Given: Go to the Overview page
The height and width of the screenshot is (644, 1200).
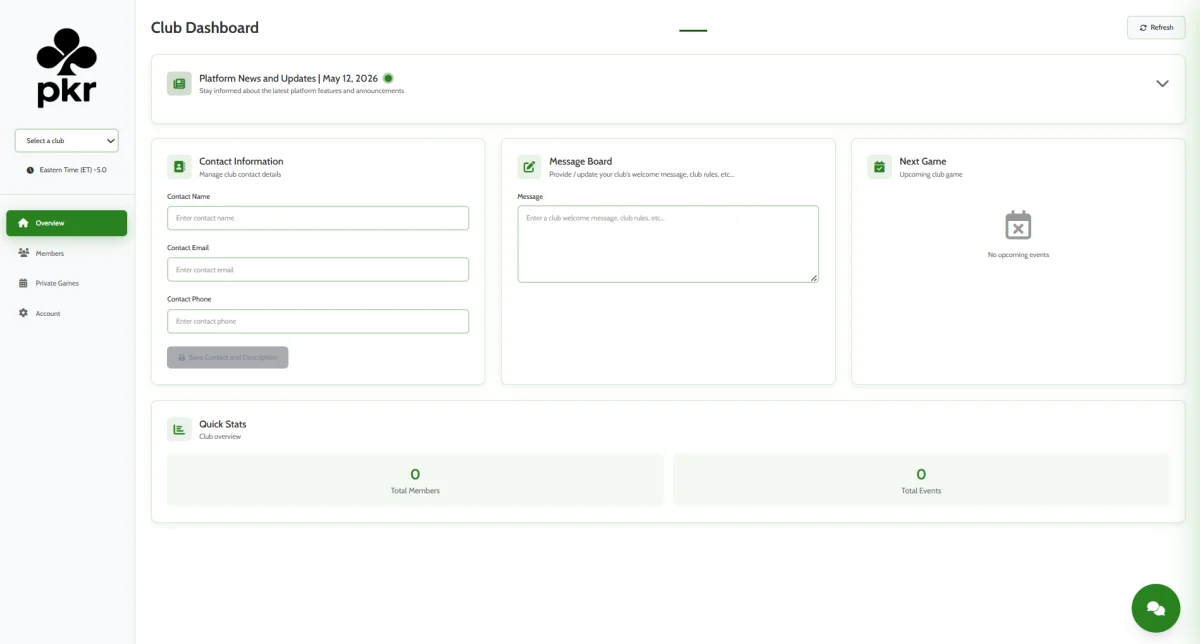Looking at the screenshot, I should (67, 223).
